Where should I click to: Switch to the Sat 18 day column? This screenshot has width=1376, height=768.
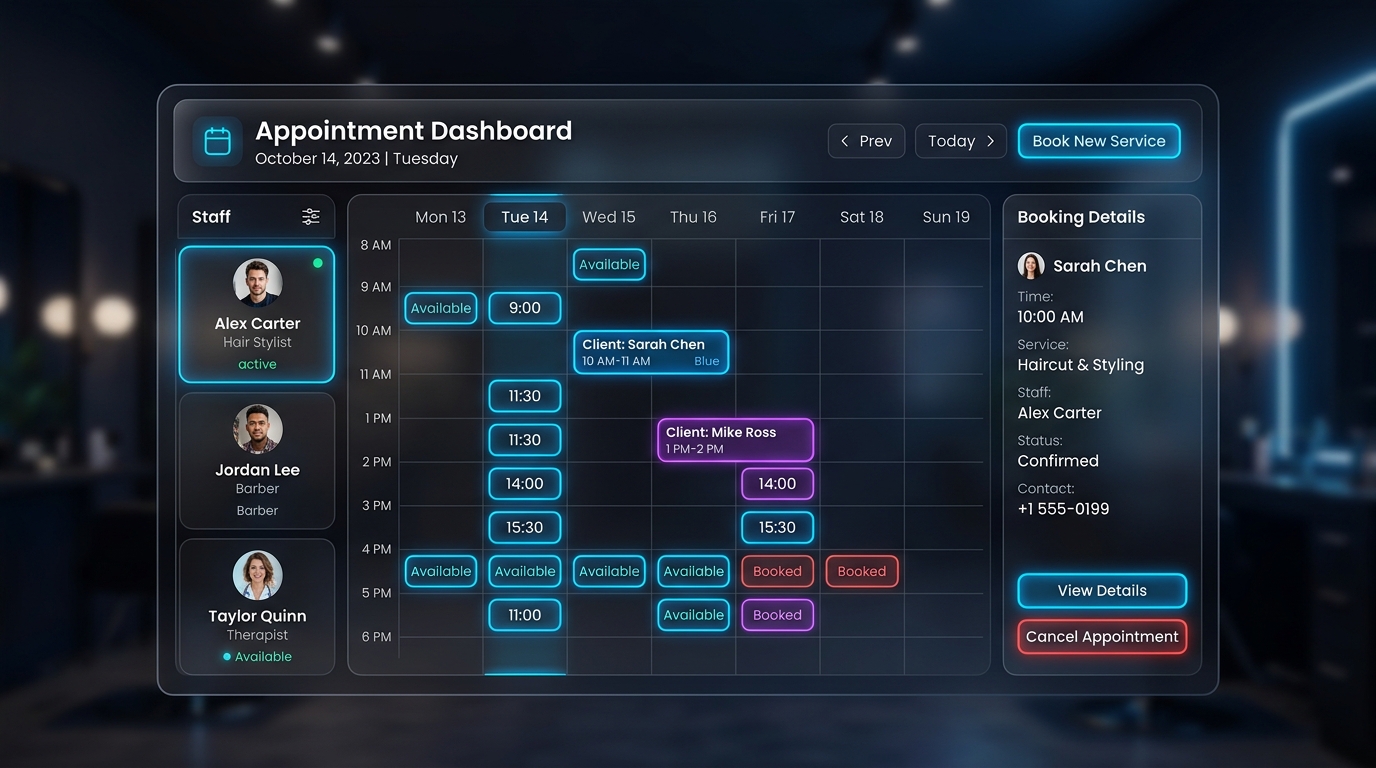pyautogui.click(x=862, y=217)
